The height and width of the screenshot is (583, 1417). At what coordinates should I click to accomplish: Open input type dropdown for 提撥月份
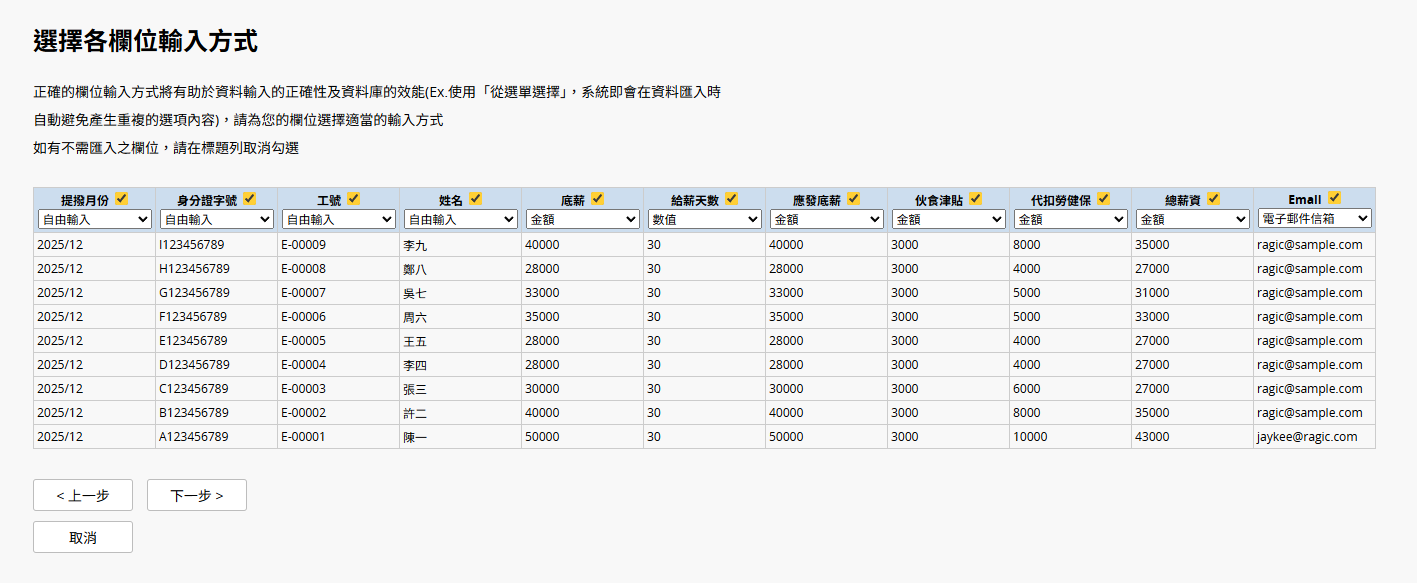(94, 219)
